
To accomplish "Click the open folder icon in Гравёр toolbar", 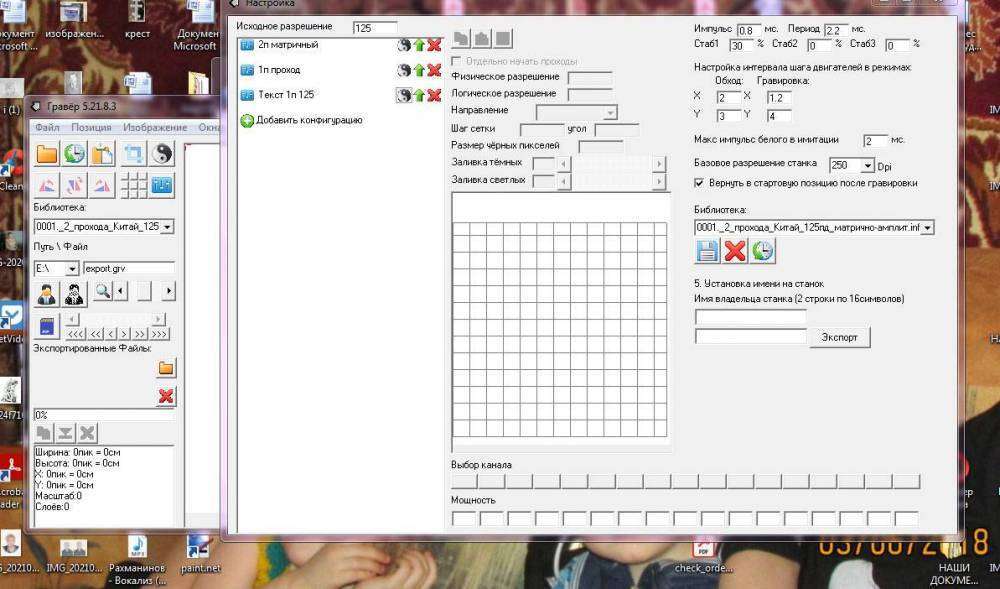I will [x=47, y=153].
